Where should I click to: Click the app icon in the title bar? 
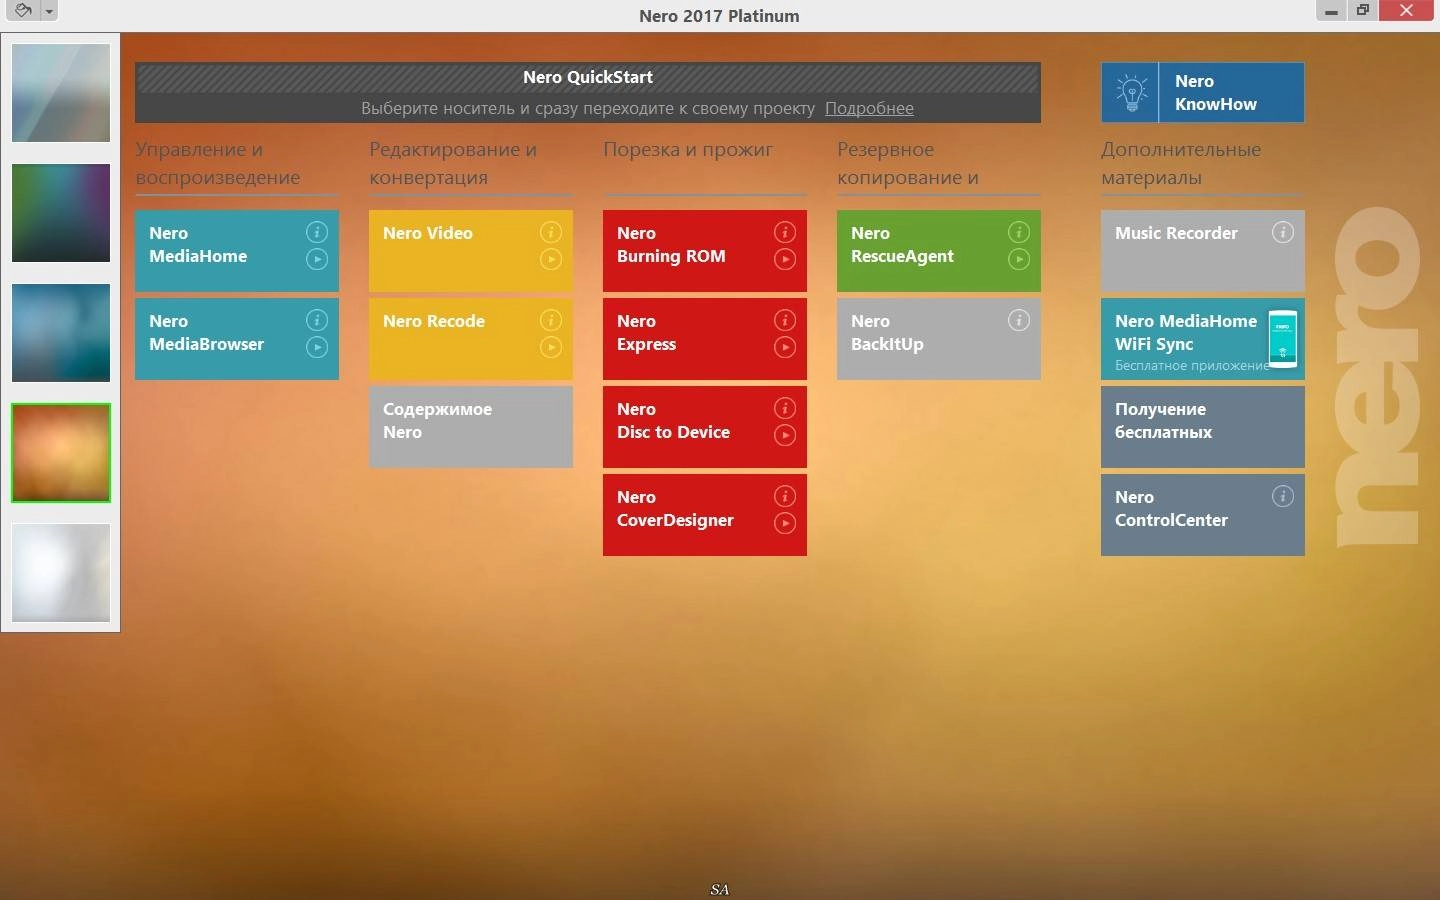click(x=23, y=11)
